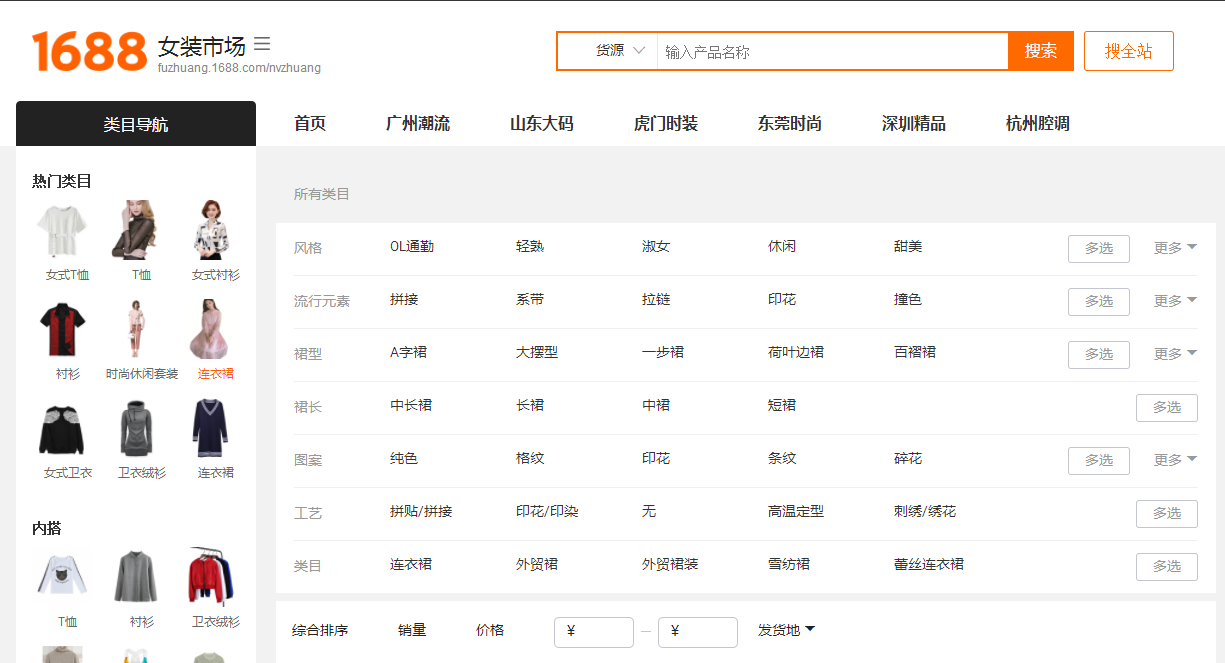Sort results by 销量
The image size is (1225, 663).
(x=412, y=630)
